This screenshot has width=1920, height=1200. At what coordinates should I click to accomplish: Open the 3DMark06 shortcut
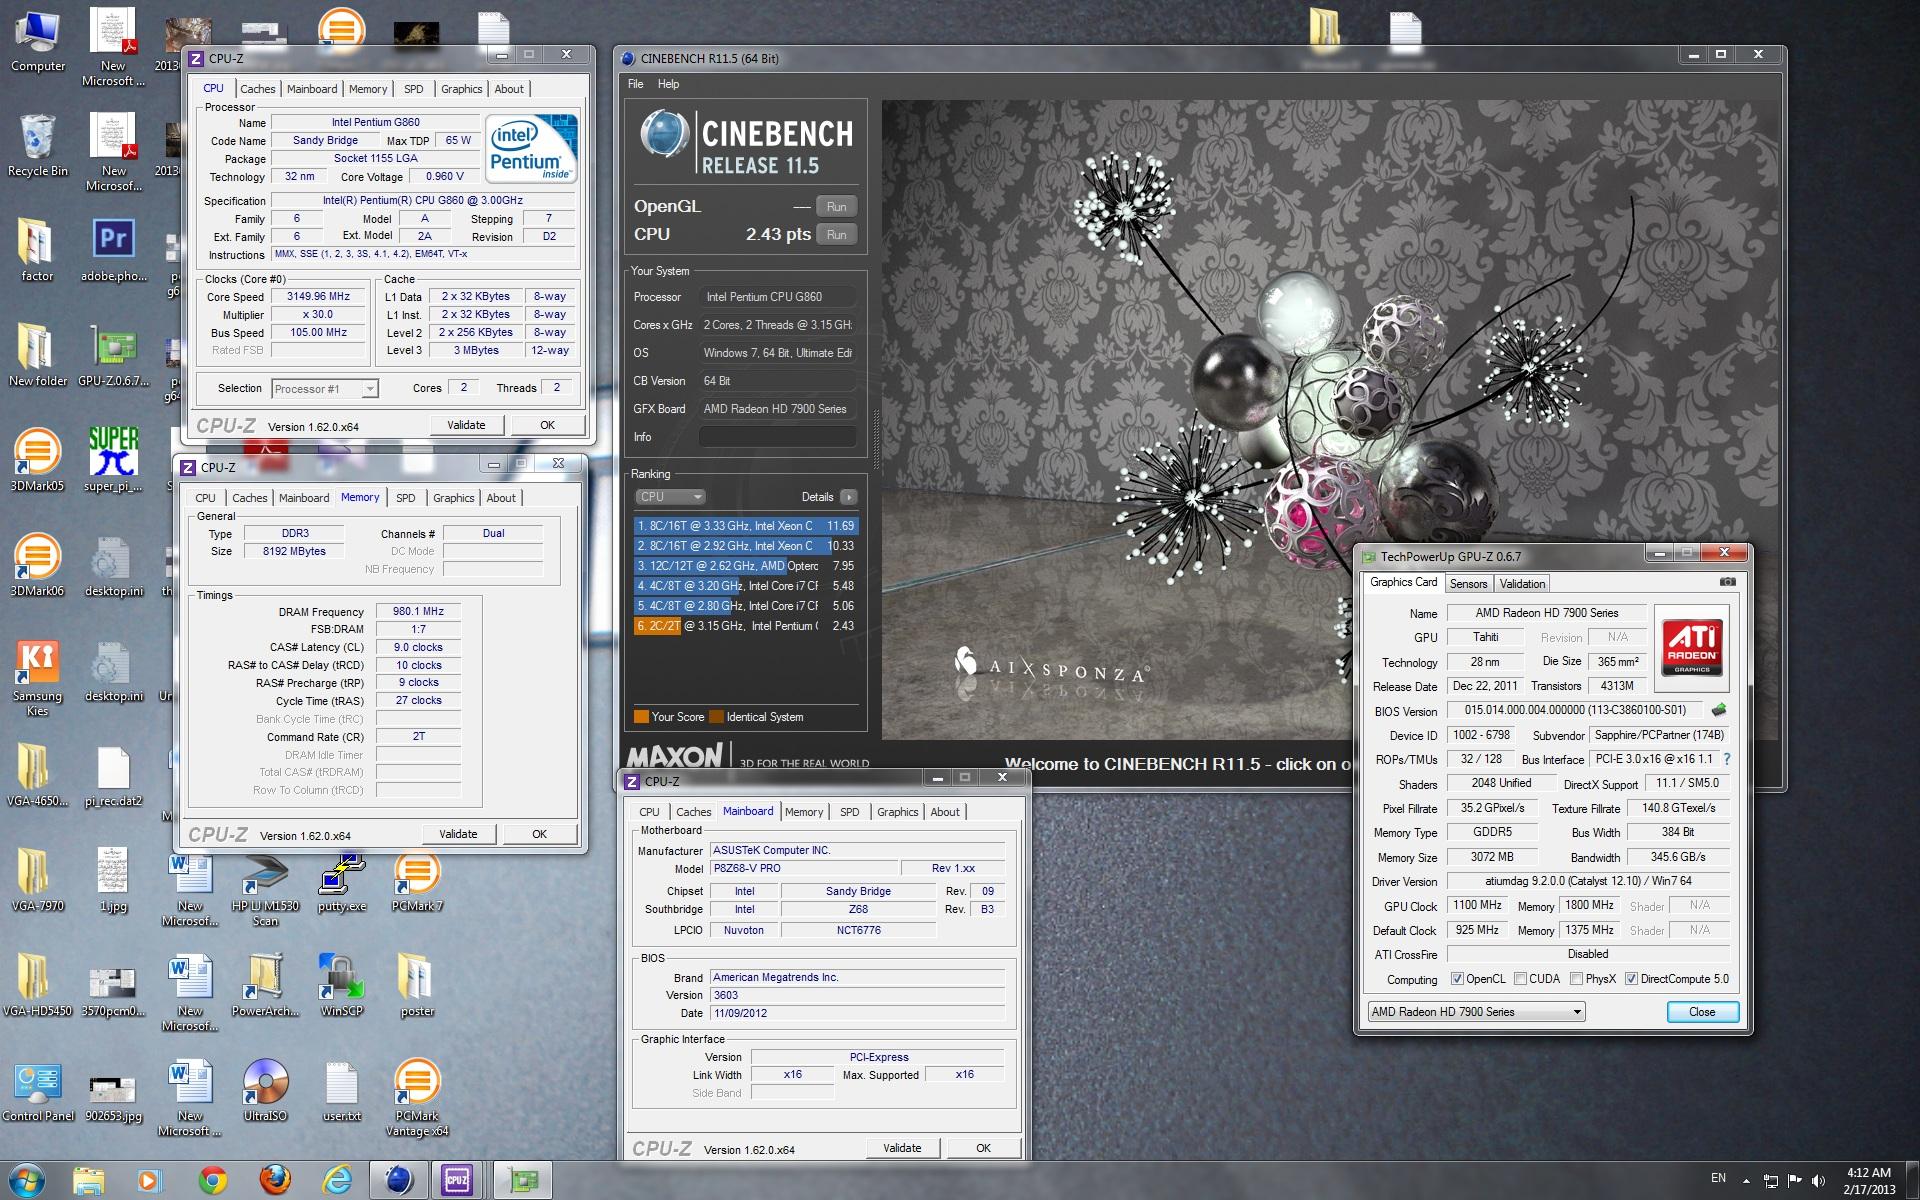tap(37, 565)
